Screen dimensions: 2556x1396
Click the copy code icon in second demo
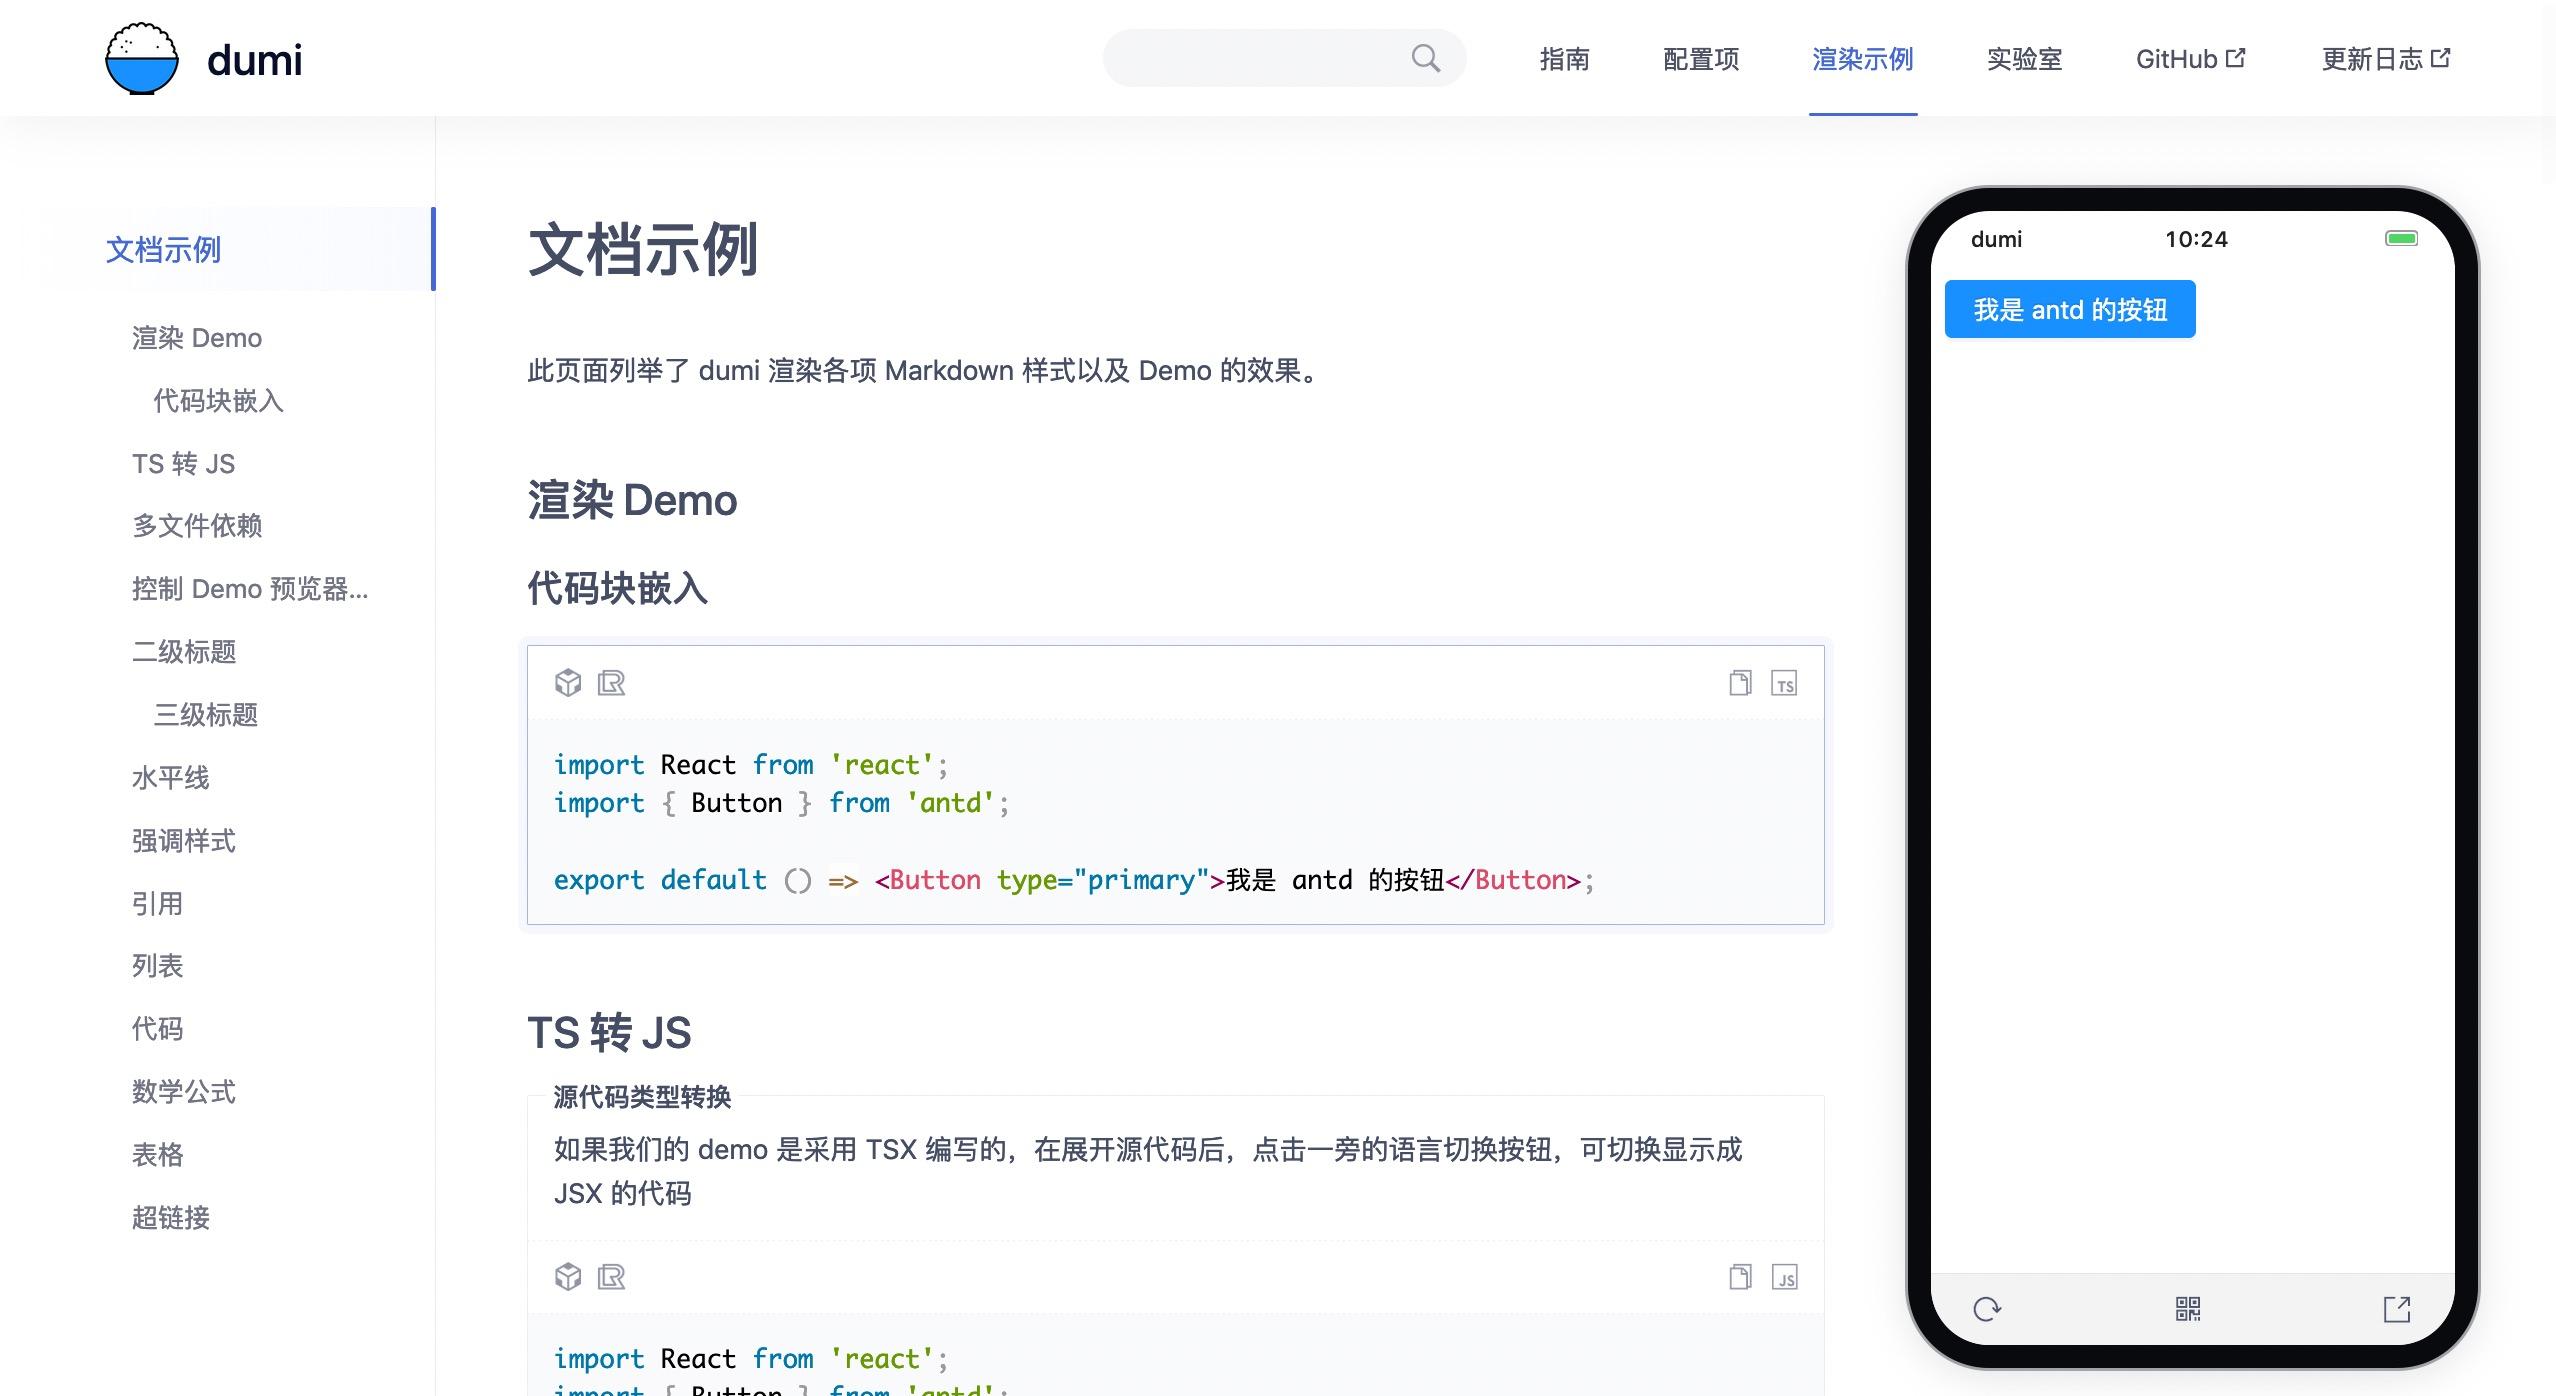tap(1738, 1277)
